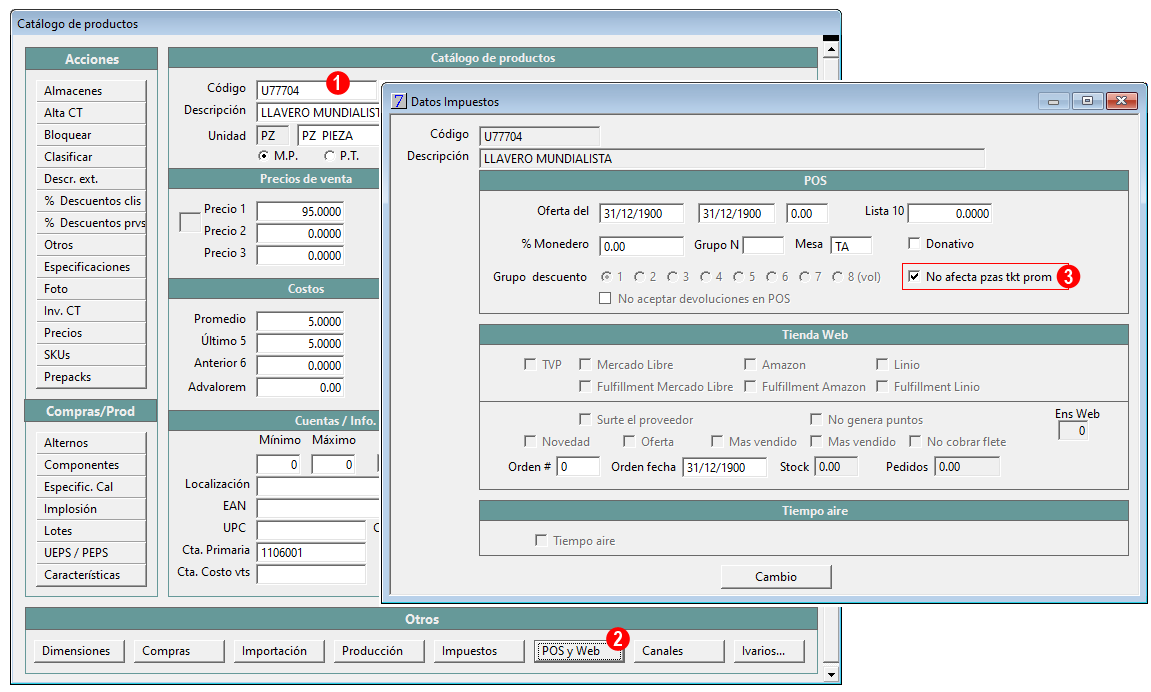Click the Bloquear action button

[91, 134]
